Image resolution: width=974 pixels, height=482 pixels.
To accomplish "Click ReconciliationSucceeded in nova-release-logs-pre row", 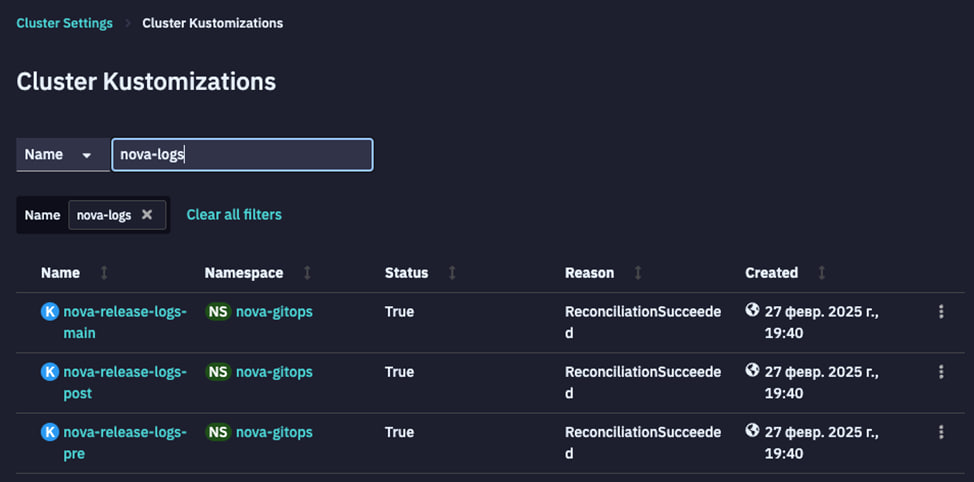I will pyautogui.click(x=643, y=443).
